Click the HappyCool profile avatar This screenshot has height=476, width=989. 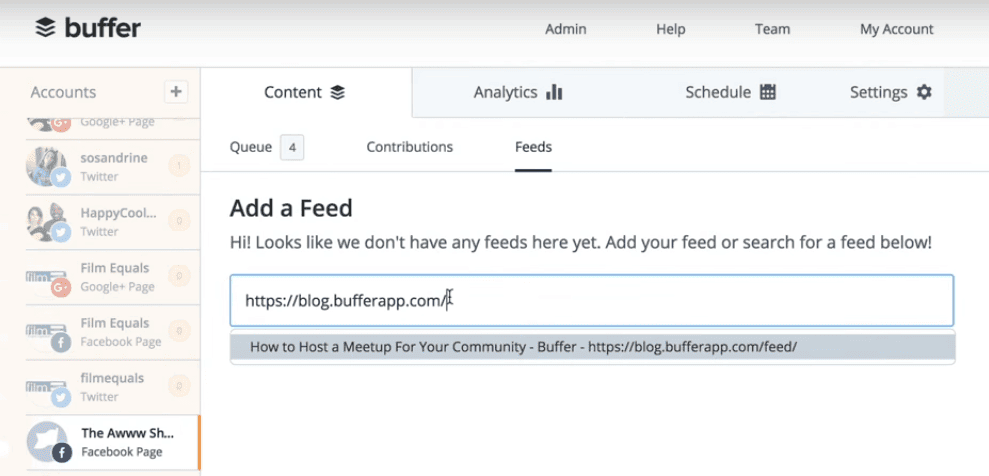[x=47, y=222]
